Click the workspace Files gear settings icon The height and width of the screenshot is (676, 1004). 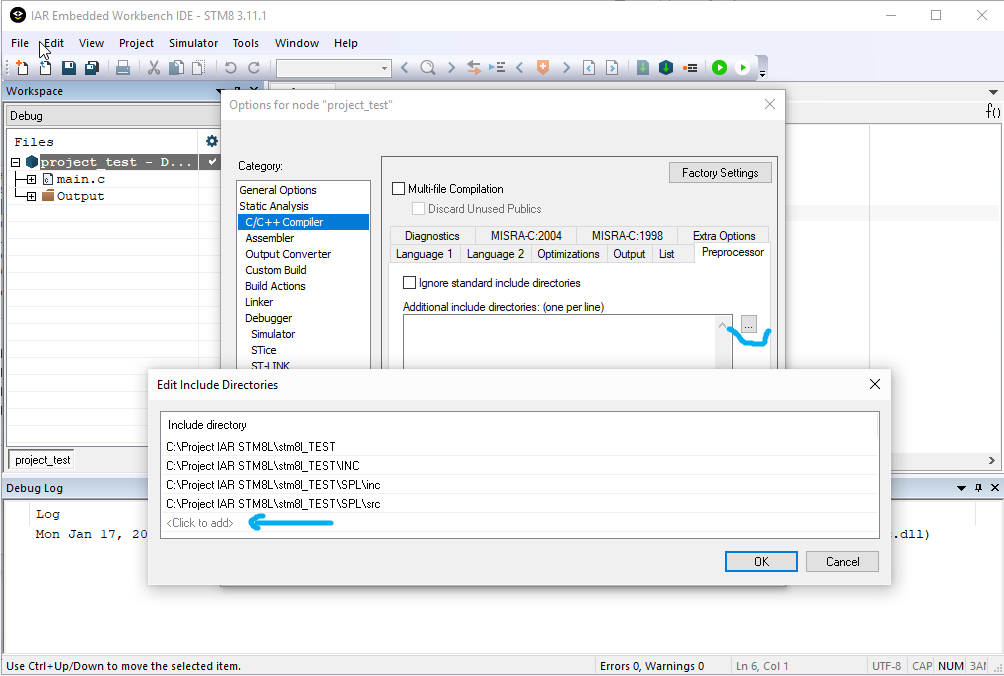211,141
